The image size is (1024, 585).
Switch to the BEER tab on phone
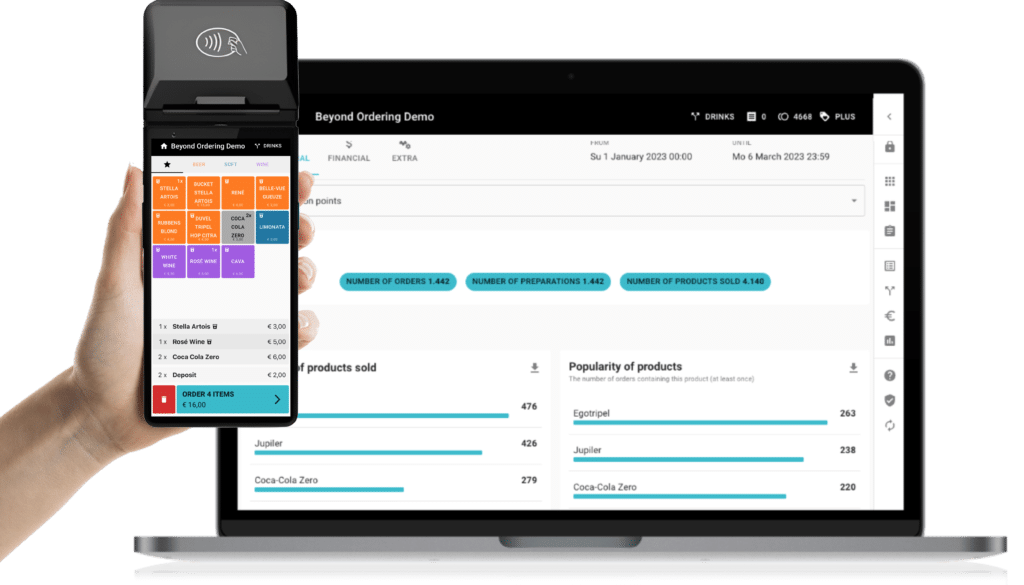click(199, 165)
